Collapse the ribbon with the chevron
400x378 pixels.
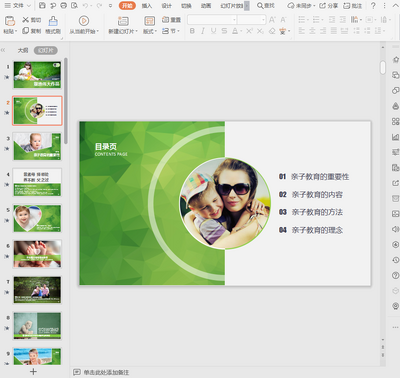(395, 5)
